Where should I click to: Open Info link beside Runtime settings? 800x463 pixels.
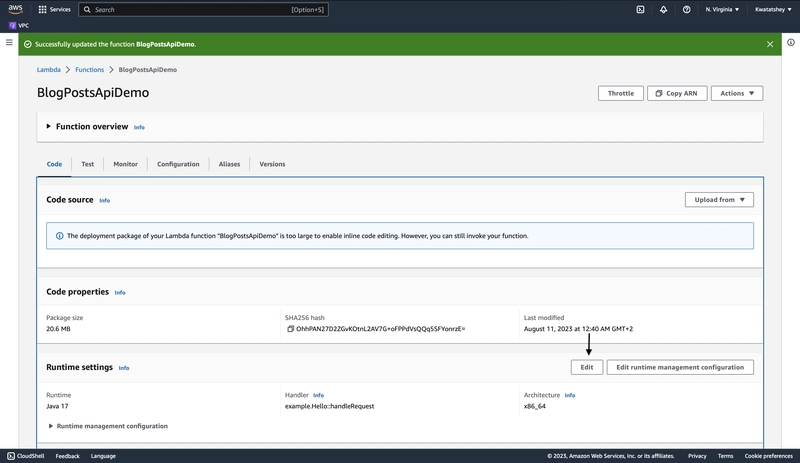click(x=124, y=368)
